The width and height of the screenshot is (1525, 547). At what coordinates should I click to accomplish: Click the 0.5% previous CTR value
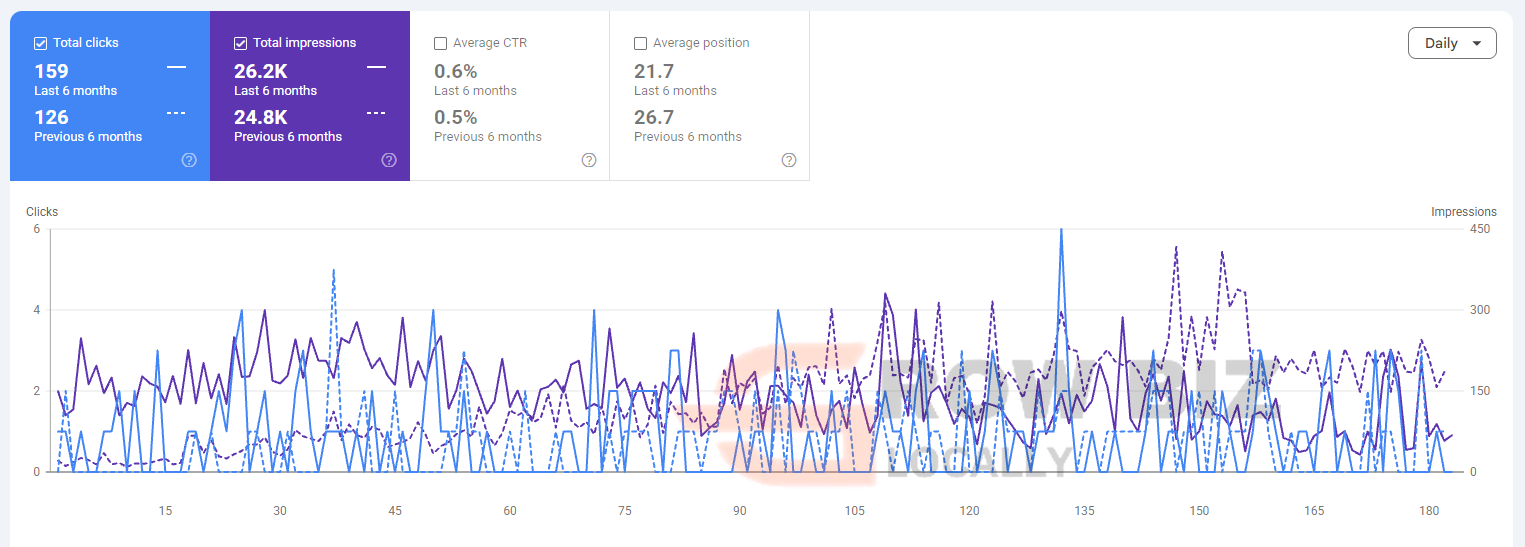coord(456,117)
